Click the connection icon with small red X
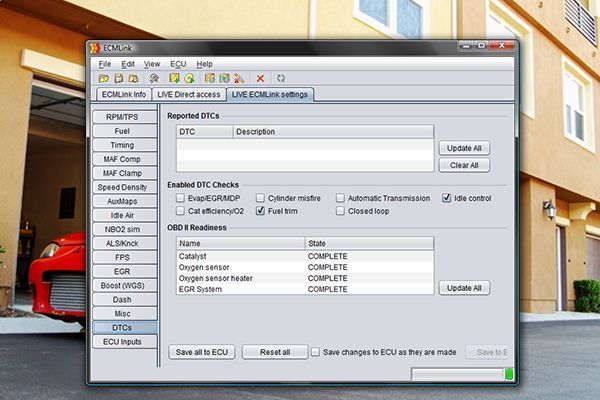Image resolution: width=600 pixels, height=400 pixels. (x=240, y=78)
